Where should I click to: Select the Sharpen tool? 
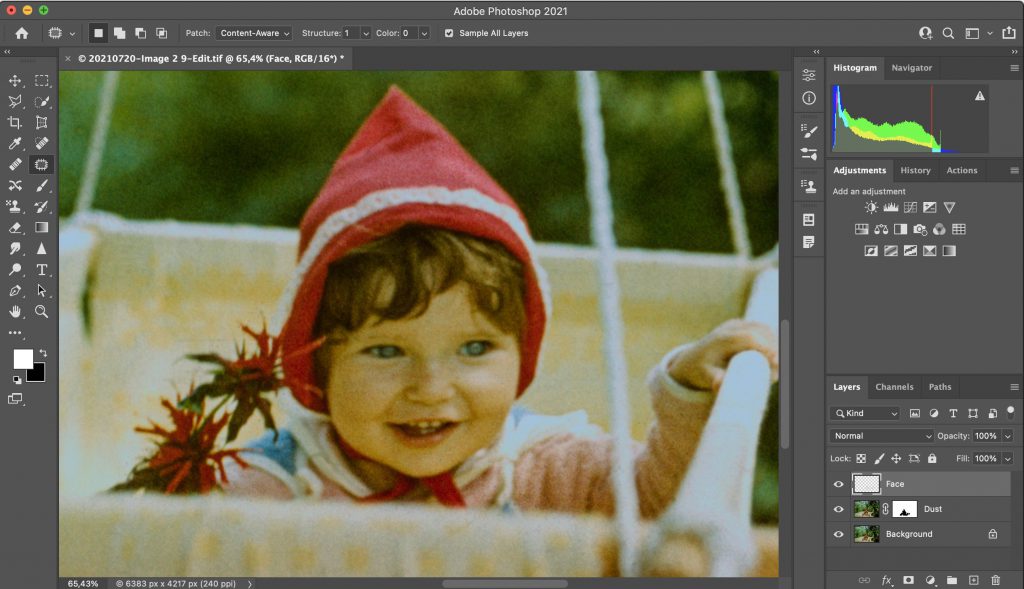[x=42, y=249]
